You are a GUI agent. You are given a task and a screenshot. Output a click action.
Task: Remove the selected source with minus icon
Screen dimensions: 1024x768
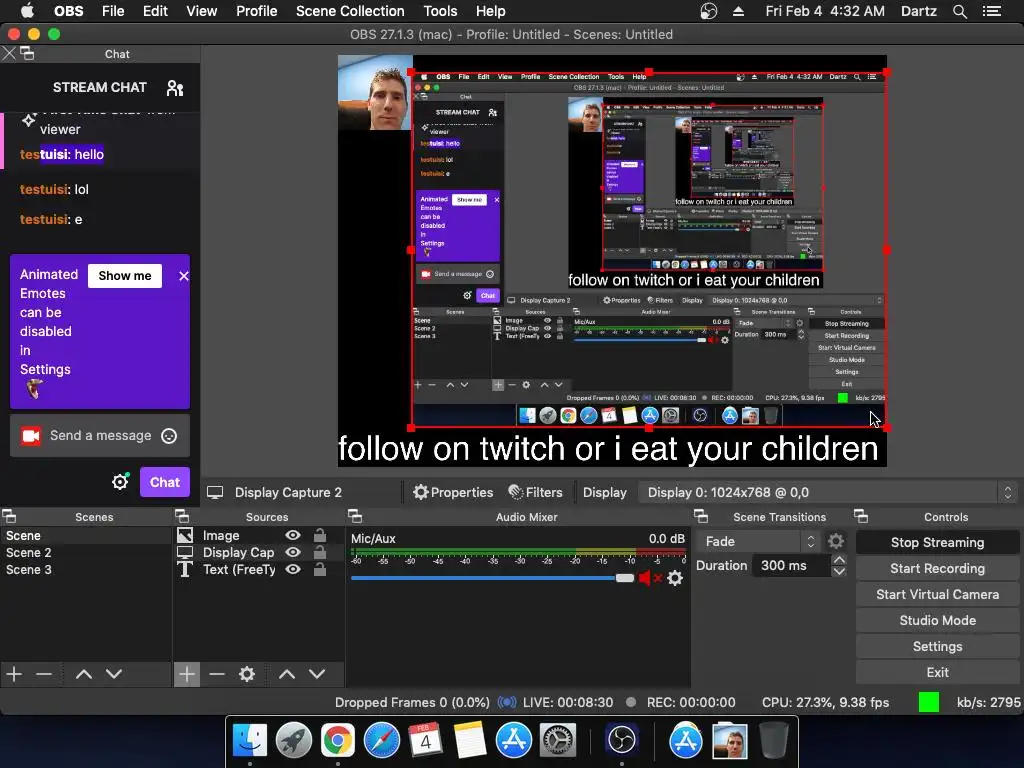217,674
